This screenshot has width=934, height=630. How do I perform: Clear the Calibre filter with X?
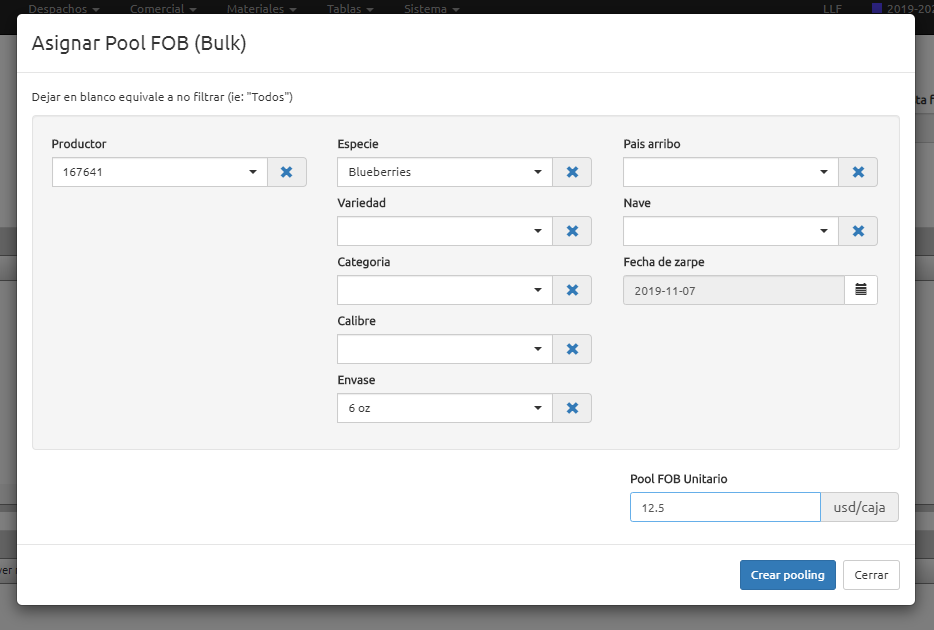pos(572,349)
